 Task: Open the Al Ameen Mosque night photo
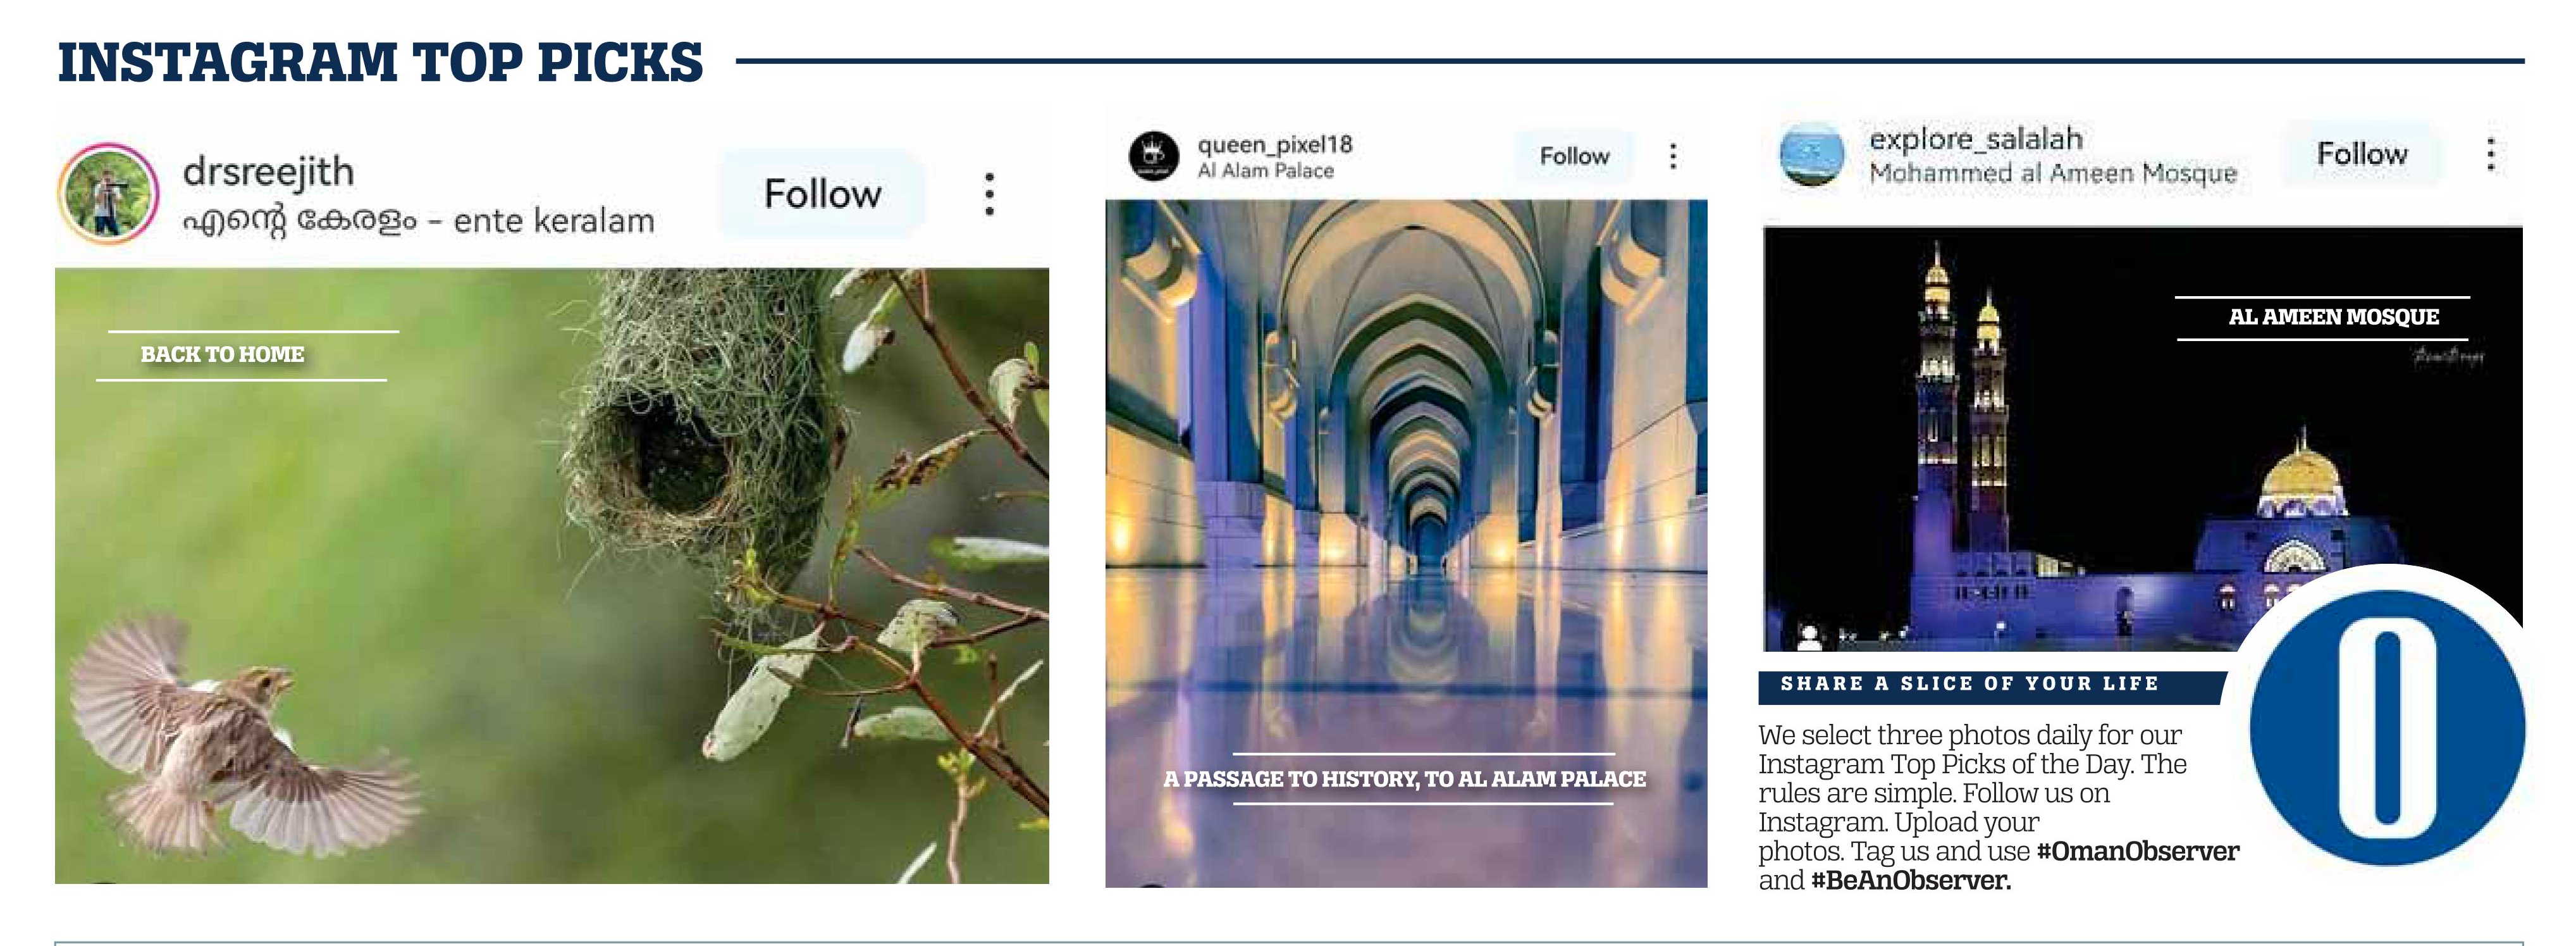2142,439
